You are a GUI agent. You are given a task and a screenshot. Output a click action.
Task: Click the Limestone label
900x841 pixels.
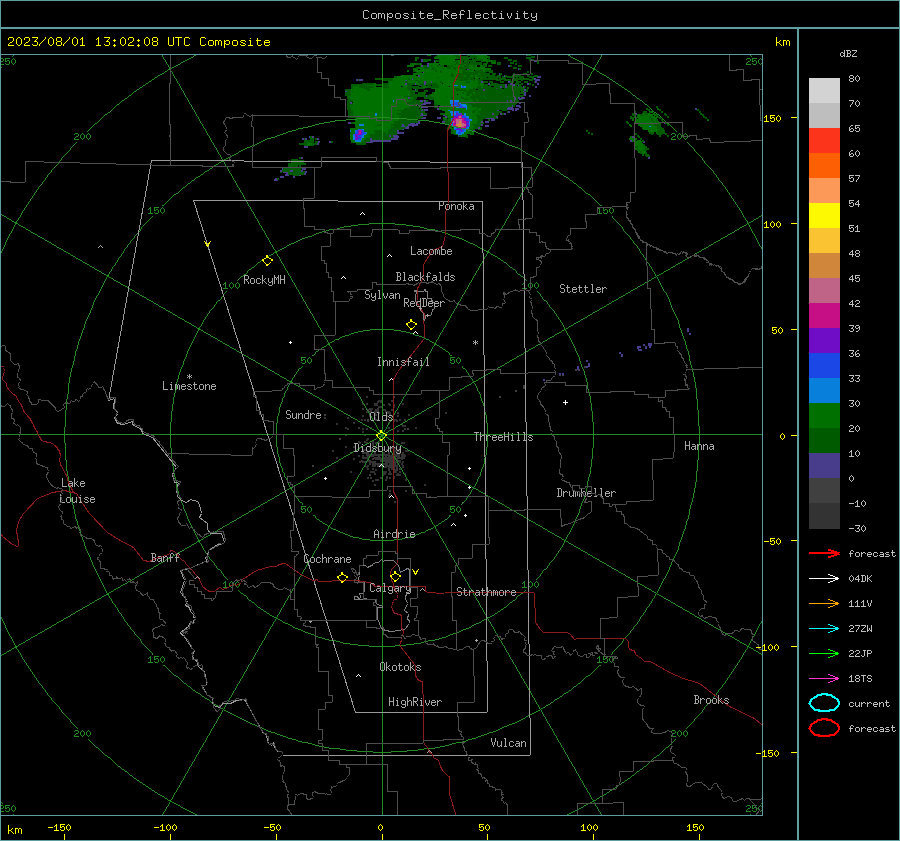189,386
